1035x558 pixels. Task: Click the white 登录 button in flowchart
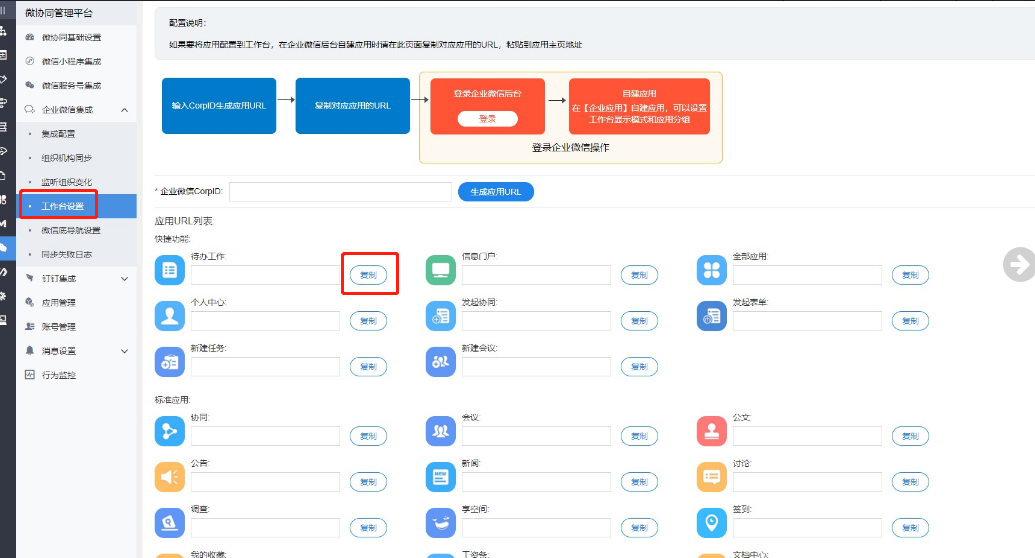(487, 118)
